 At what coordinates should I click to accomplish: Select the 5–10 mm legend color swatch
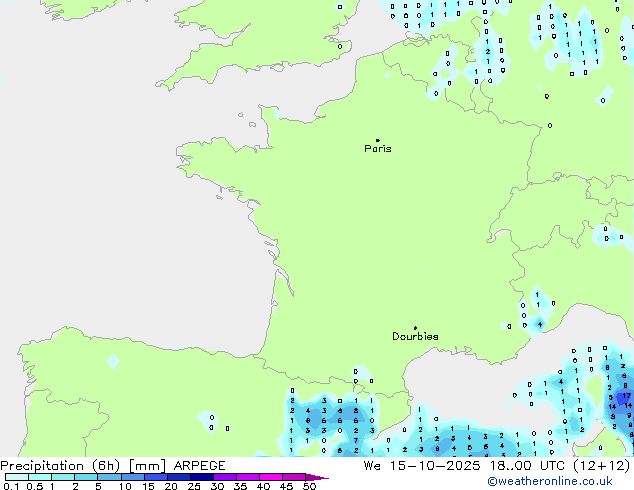109,477
